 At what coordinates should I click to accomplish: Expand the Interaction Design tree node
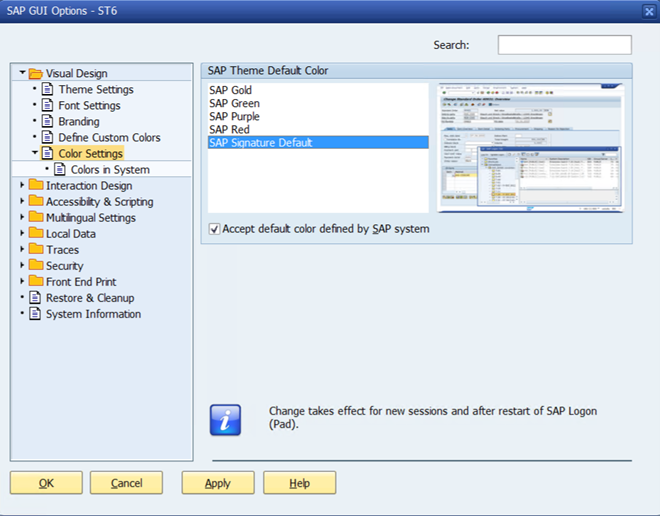click(21, 186)
